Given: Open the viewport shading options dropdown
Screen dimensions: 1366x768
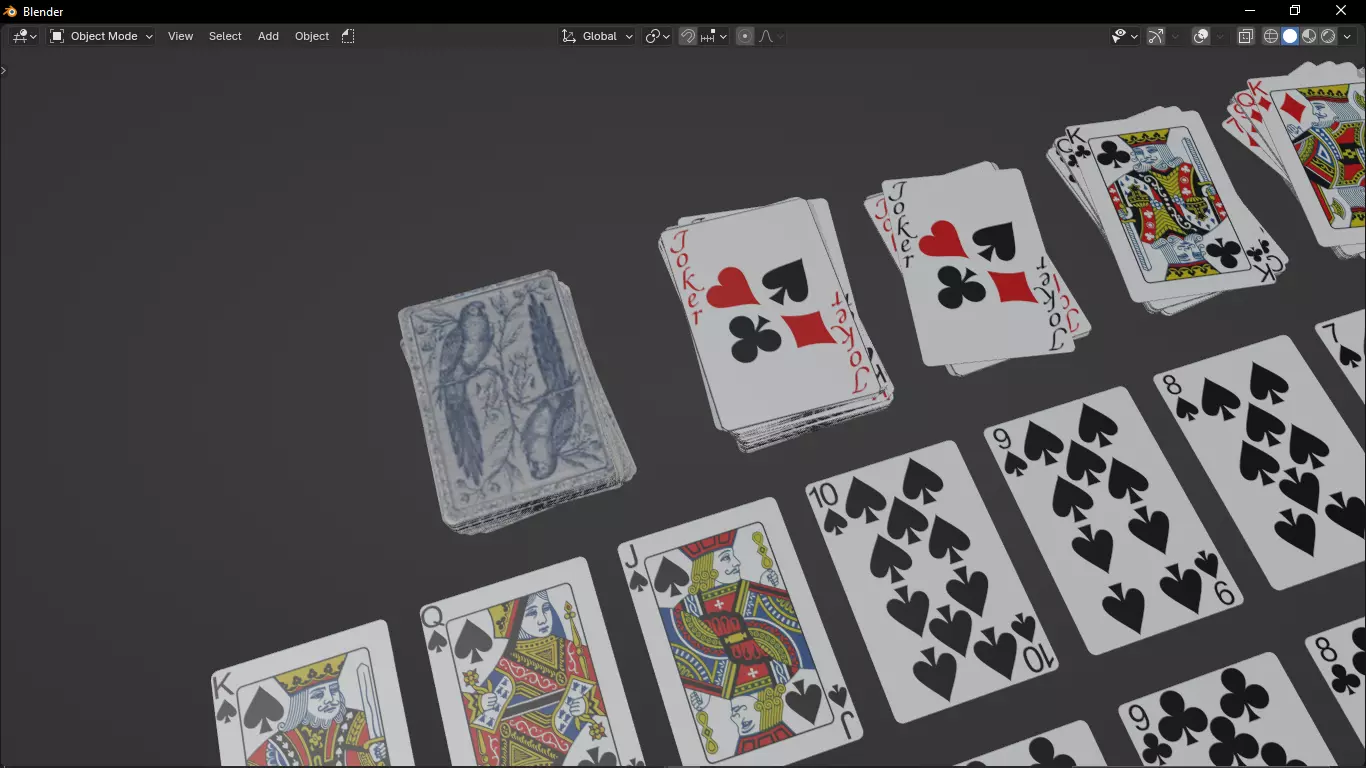Looking at the screenshot, I should click(1347, 36).
